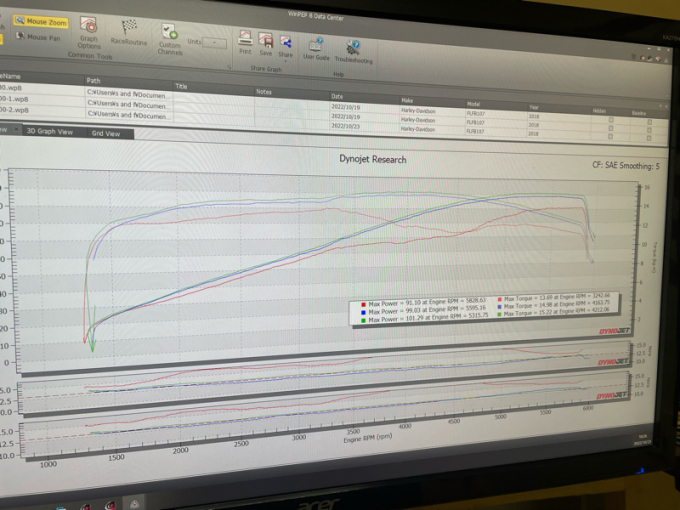Click the Engine RPM (rpm) axis label

[368, 438]
